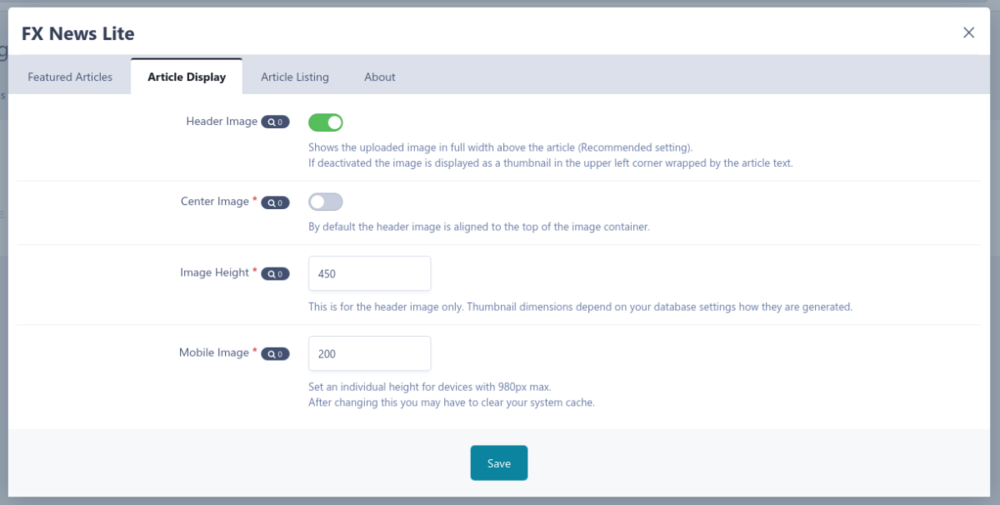Image resolution: width=1000 pixels, height=505 pixels.
Task: Close the FX News Lite dialog
Action: click(968, 33)
